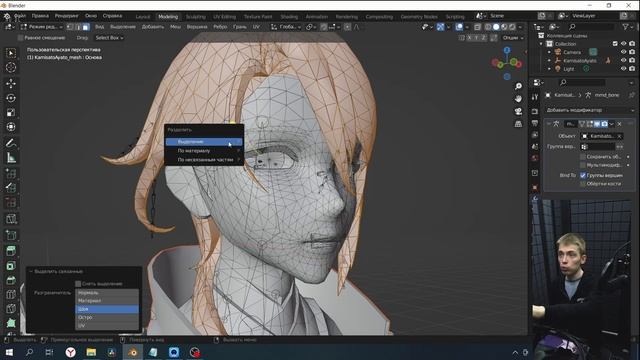Choose the Transform tool
The image size is (640, 360).
point(11,127)
